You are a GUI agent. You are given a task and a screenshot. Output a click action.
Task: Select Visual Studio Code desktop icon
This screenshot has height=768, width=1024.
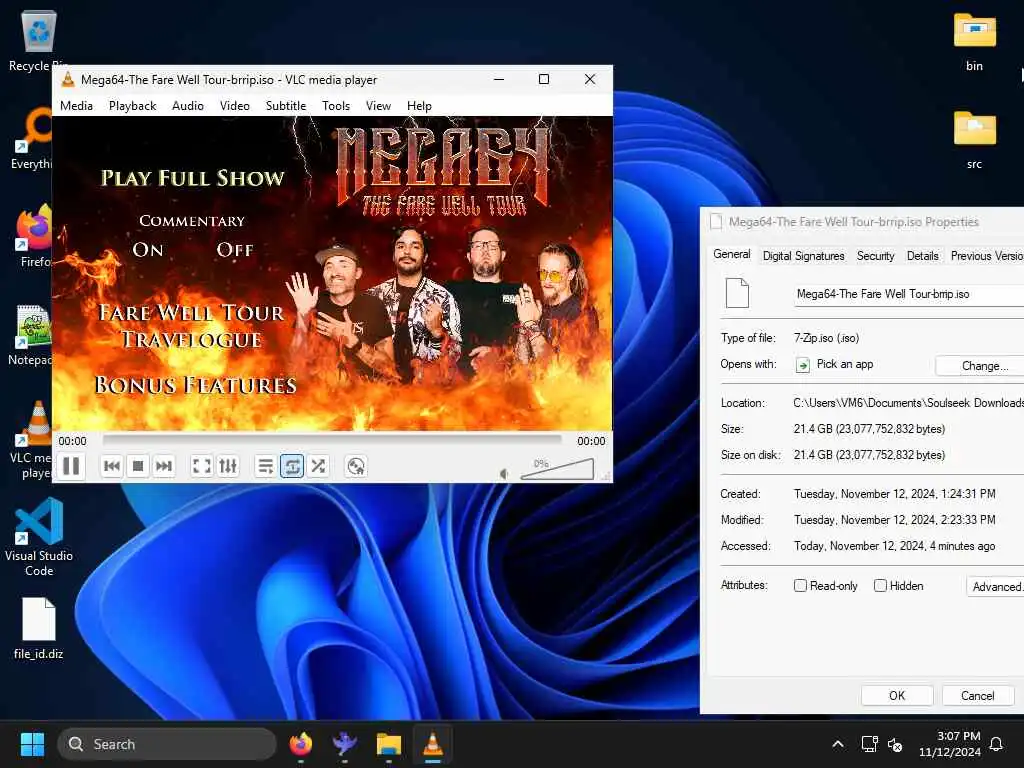coord(39,537)
